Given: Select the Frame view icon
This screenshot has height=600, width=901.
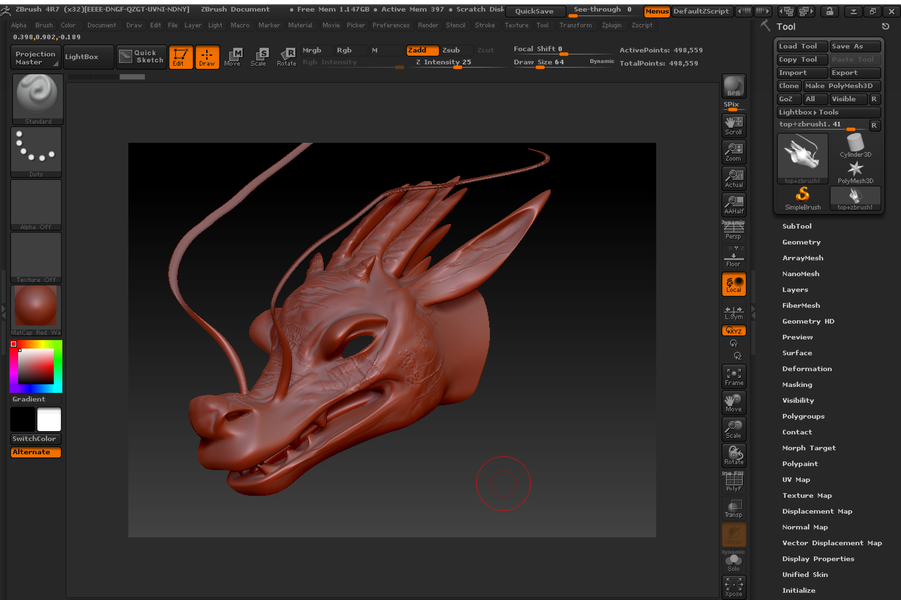Looking at the screenshot, I should tap(734, 376).
